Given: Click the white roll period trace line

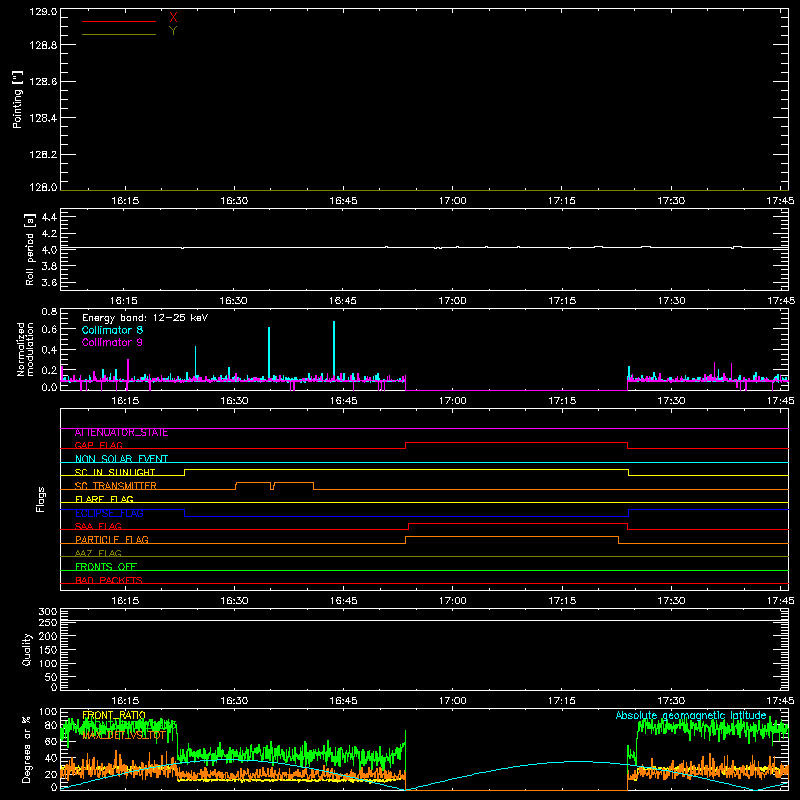Looking at the screenshot, I should pyautogui.click(x=424, y=247).
